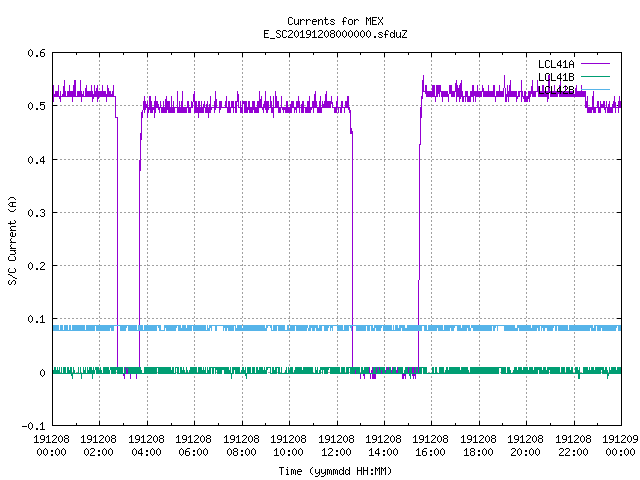Click the LCL41A legend label

[x=556, y=64]
